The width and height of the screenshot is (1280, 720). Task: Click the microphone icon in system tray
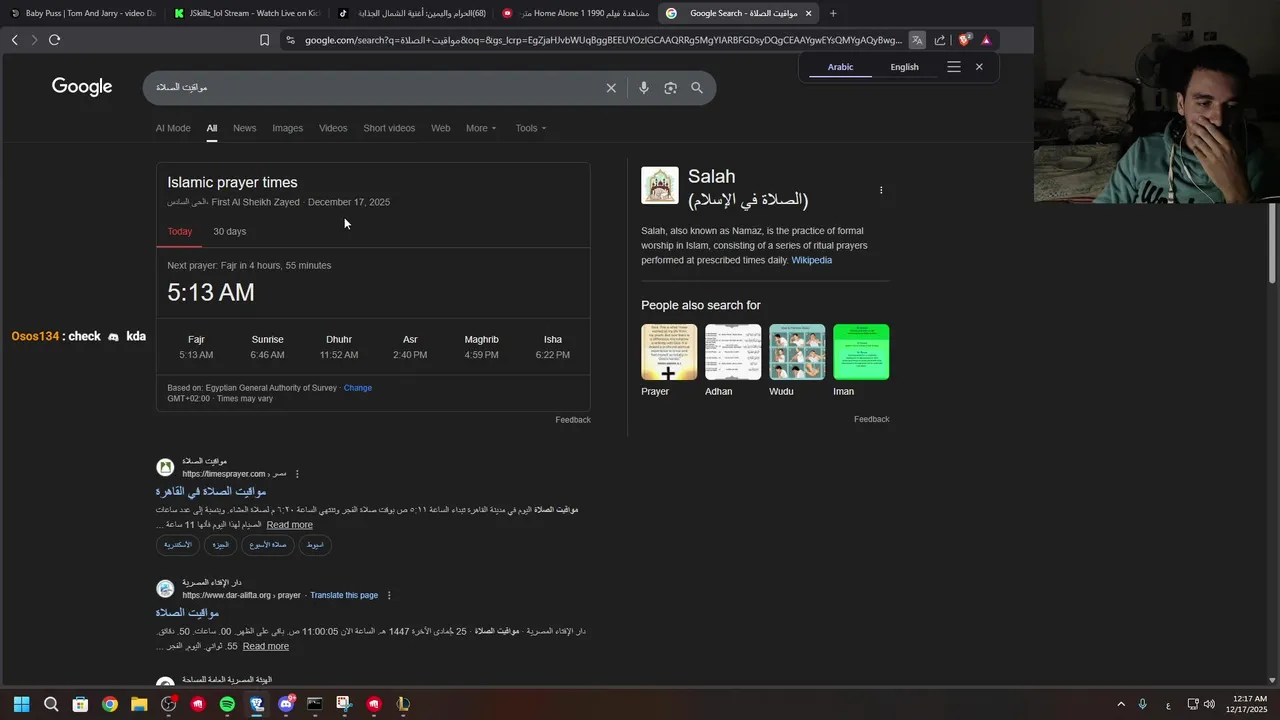pos(1143,704)
